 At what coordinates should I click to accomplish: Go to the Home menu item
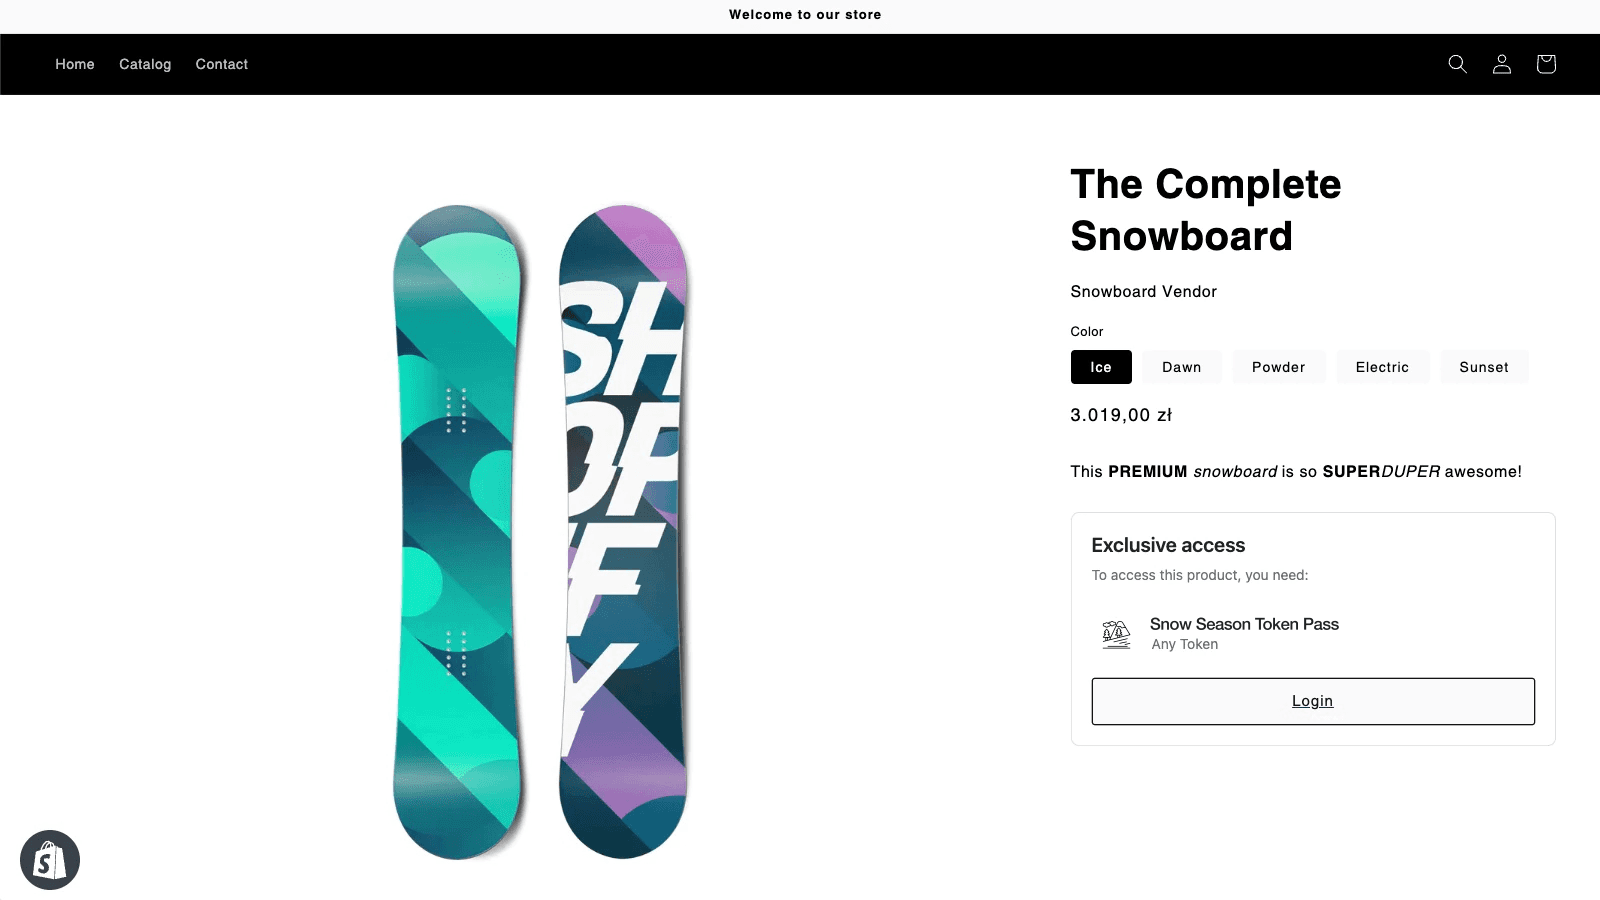(75, 64)
